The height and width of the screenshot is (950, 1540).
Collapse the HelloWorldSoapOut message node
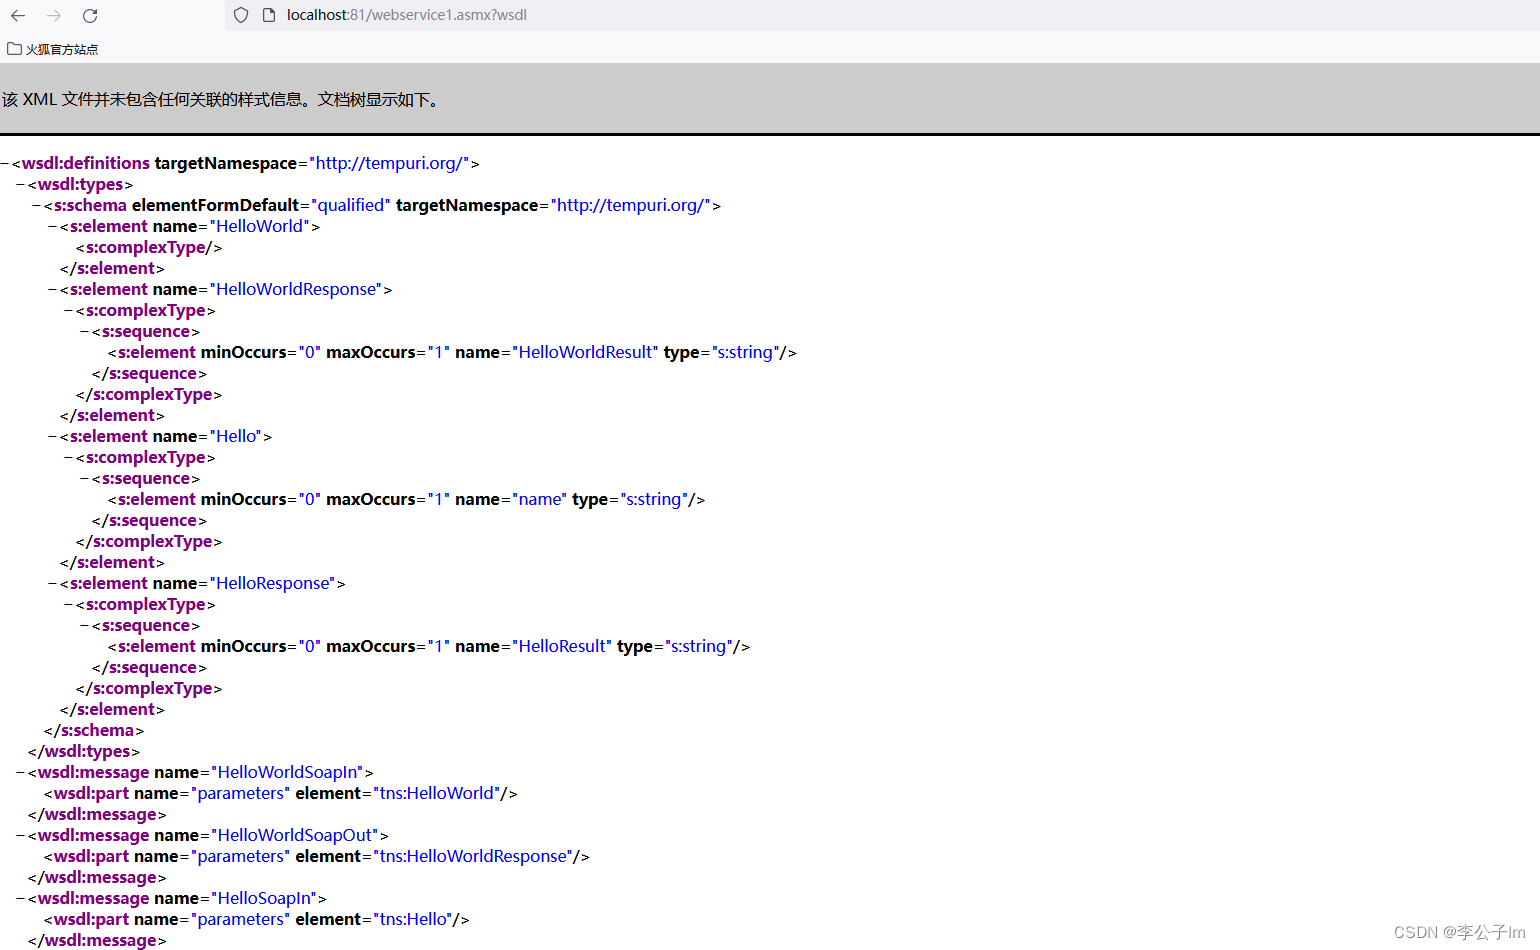(21, 835)
